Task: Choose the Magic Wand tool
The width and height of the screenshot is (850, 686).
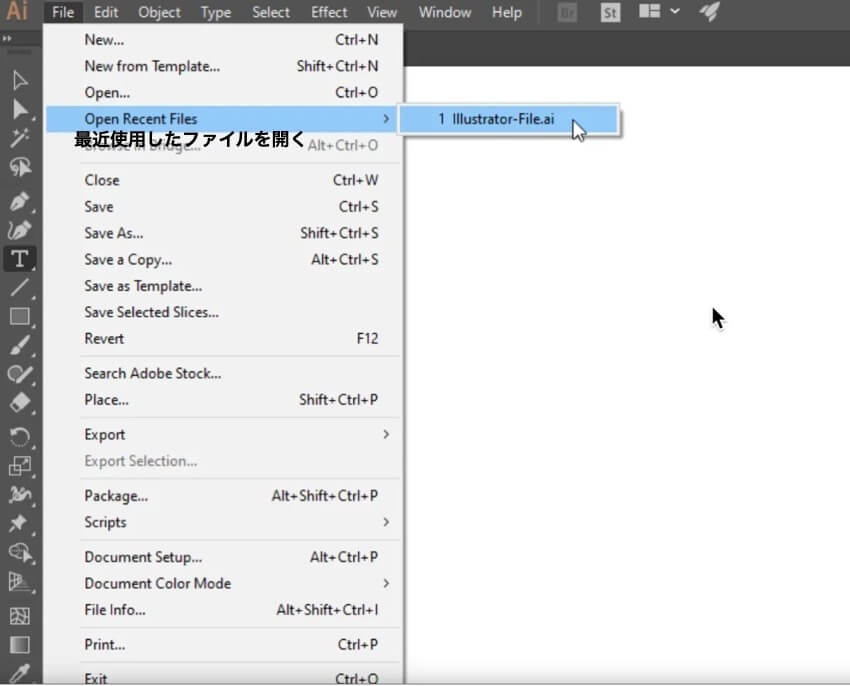Action: click(x=19, y=139)
